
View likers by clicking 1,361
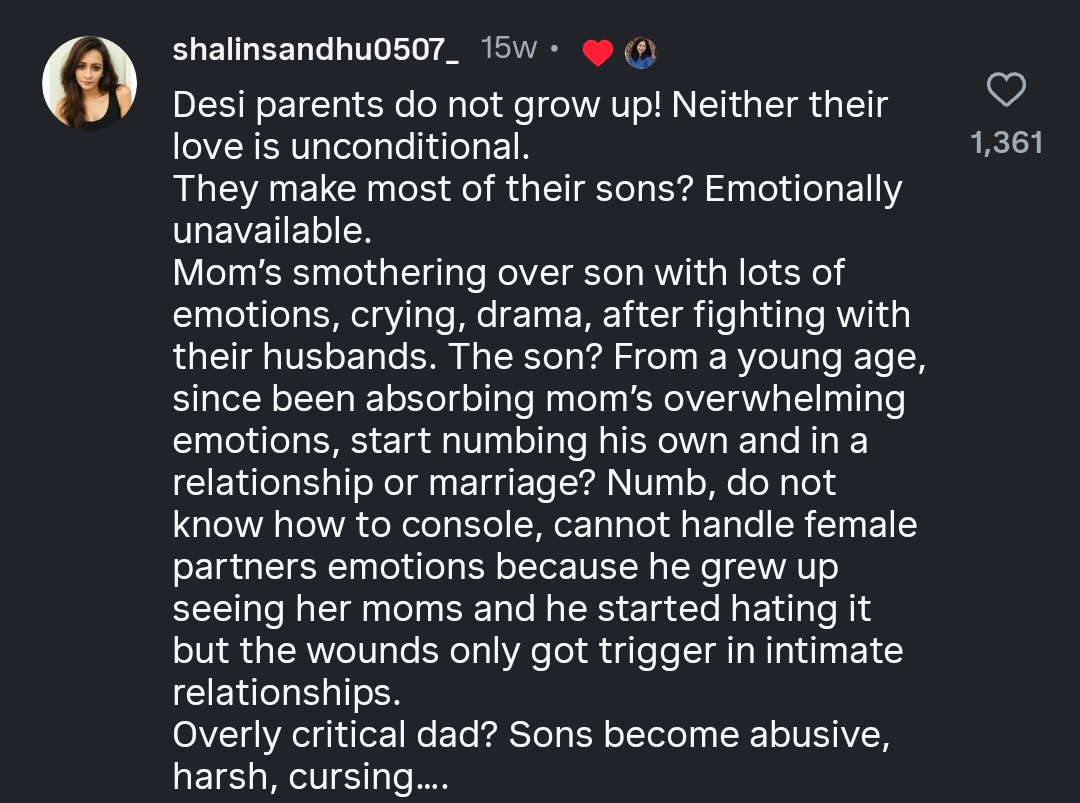click(1008, 143)
